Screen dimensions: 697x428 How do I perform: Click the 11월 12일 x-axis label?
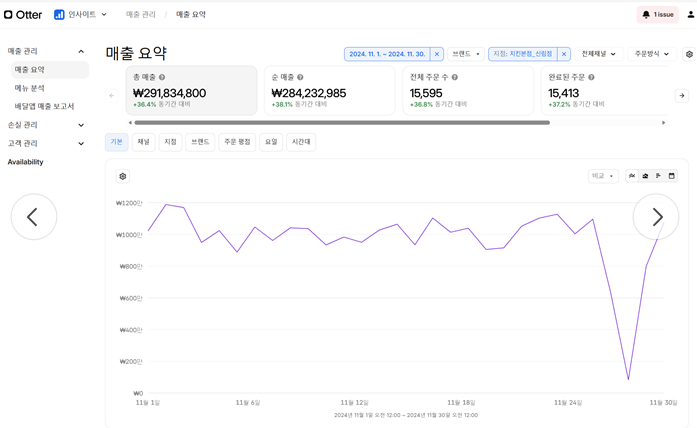[355, 403]
